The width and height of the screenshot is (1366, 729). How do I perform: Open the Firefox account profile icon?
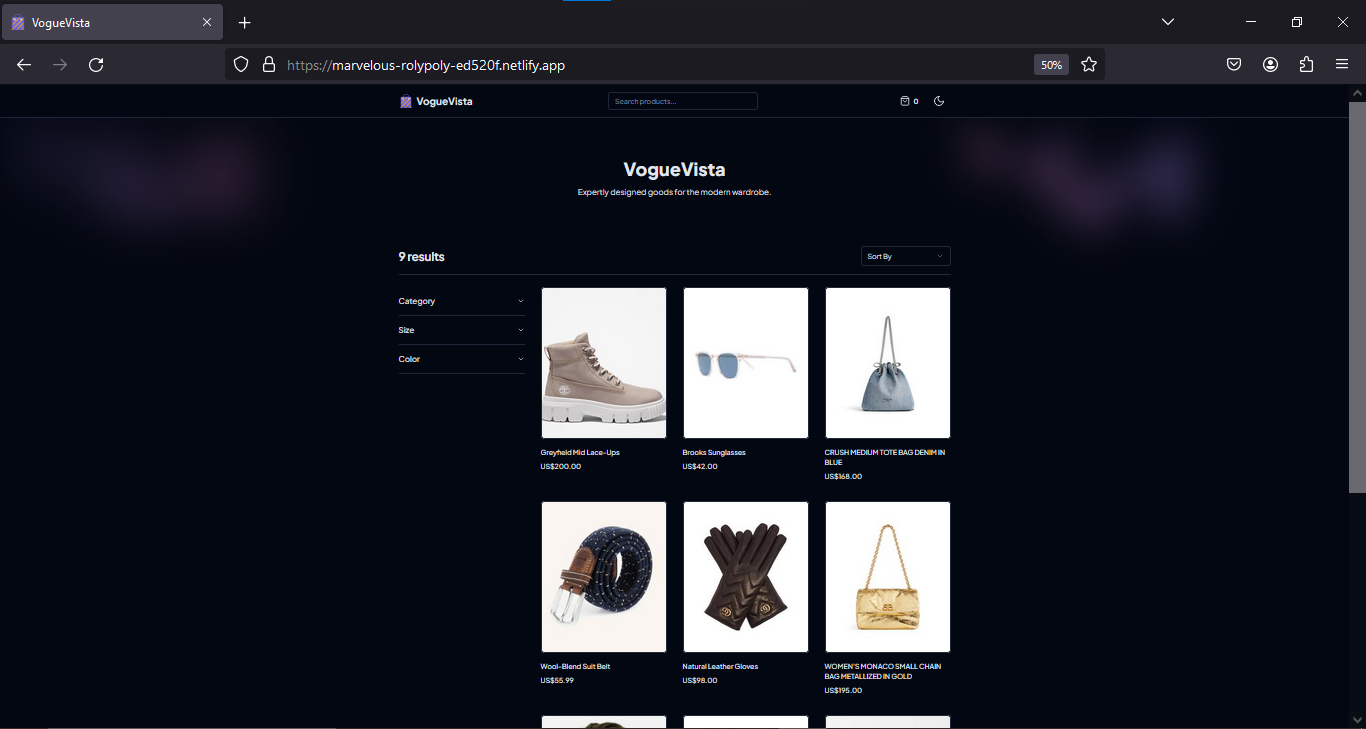pyautogui.click(x=1270, y=65)
